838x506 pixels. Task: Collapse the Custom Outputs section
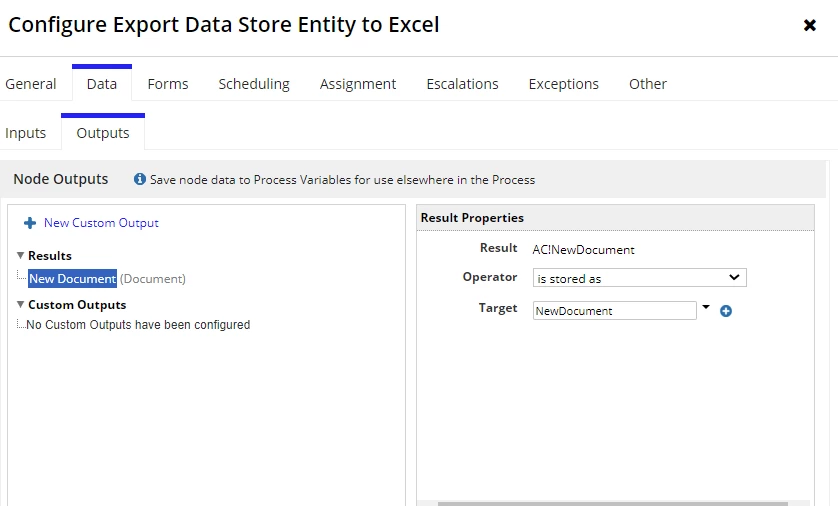pyautogui.click(x=20, y=305)
